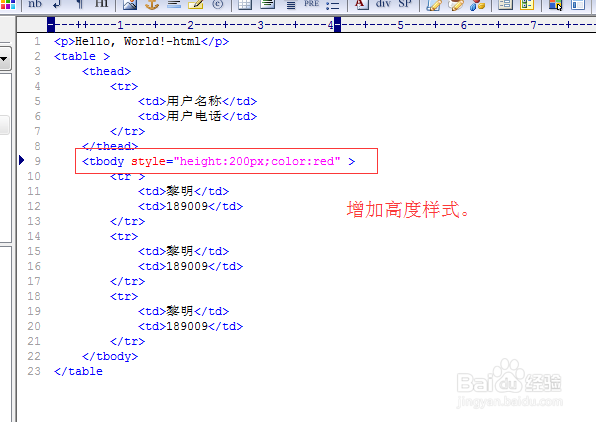This screenshot has height=422, width=596.
Task: Insert a special character with the copyright icon
Action: 218,4
